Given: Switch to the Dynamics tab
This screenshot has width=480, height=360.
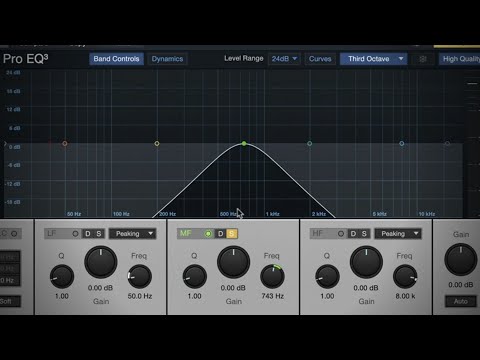Looking at the screenshot, I should (167, 59).
